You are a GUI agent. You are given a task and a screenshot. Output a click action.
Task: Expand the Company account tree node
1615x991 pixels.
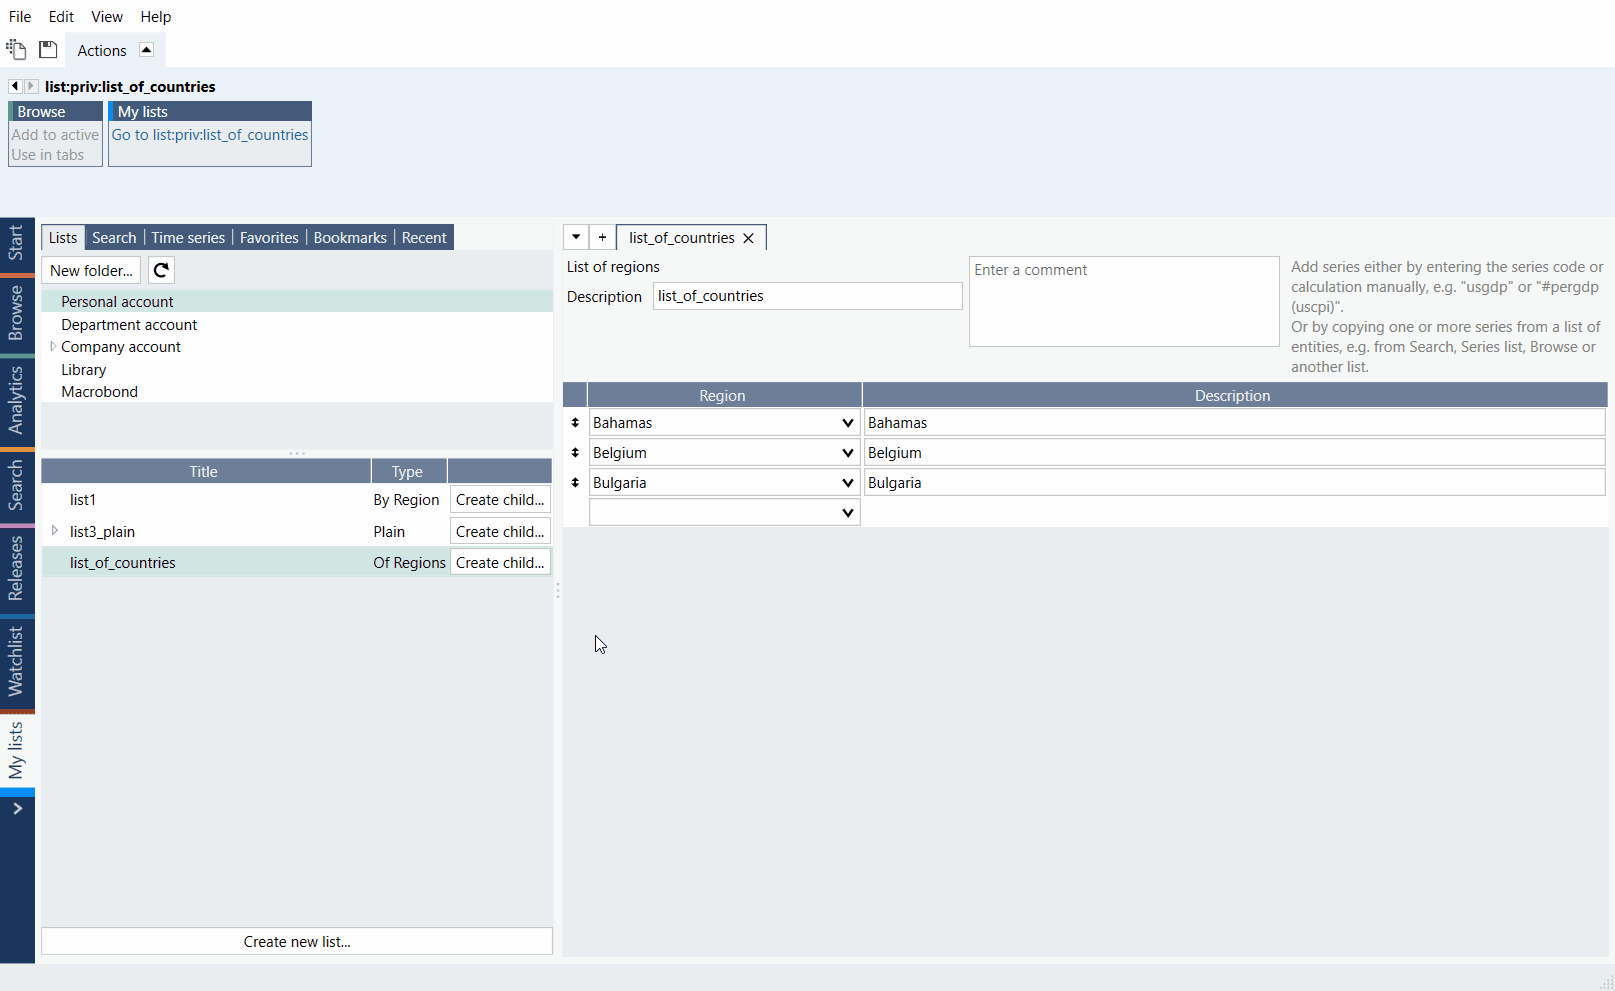52,347
